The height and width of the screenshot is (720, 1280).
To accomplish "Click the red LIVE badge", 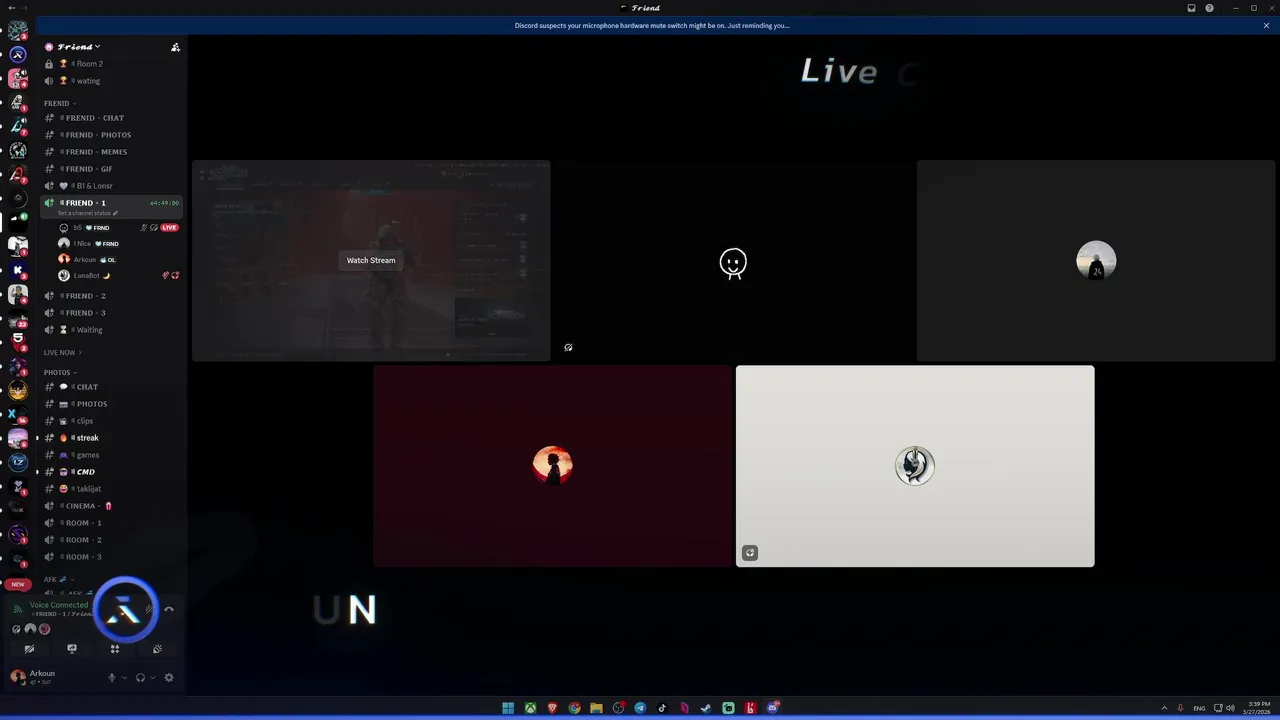I will 170,228.
